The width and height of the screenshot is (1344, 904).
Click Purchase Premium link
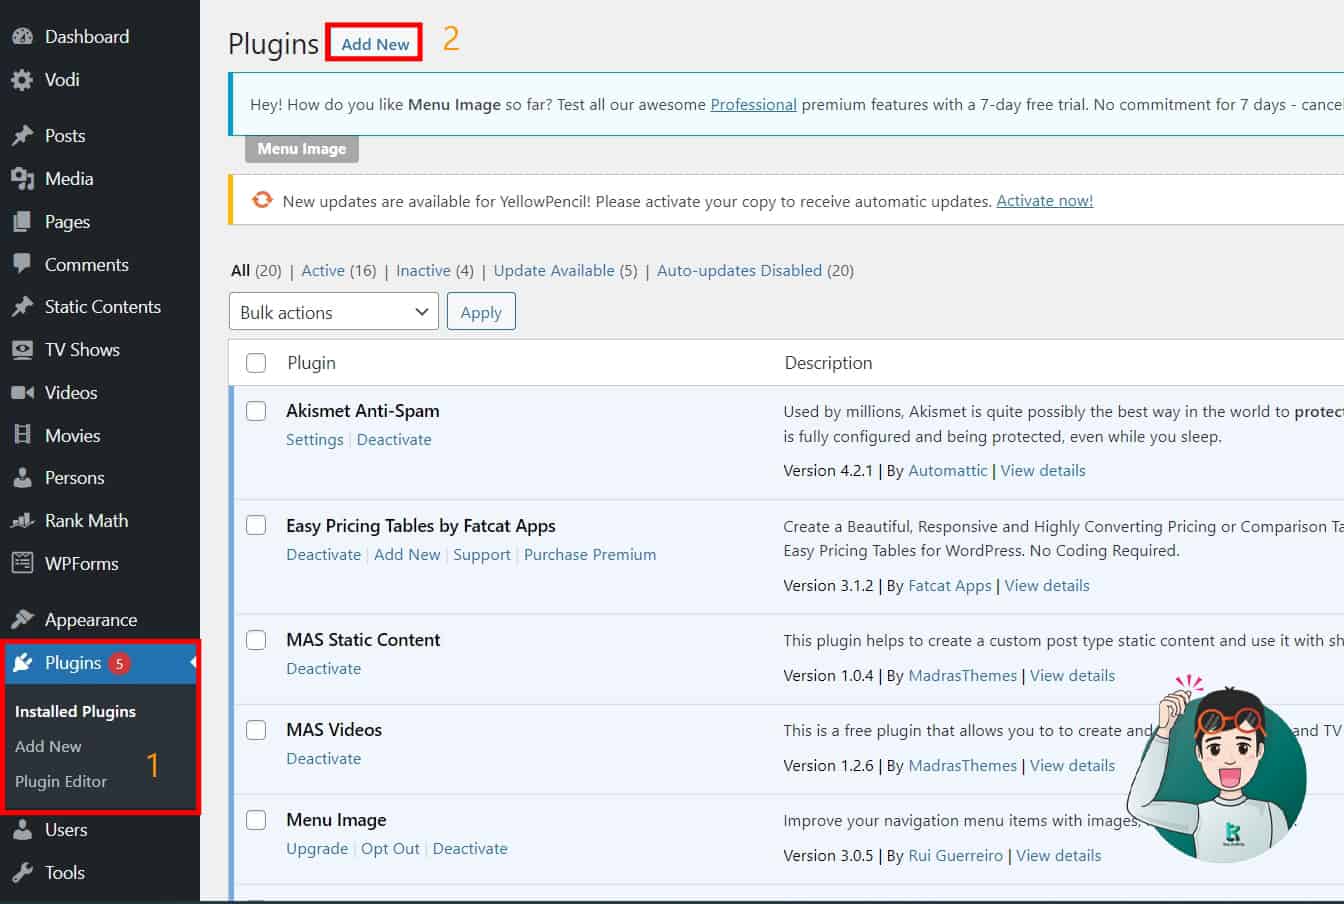tap(590, 555)
